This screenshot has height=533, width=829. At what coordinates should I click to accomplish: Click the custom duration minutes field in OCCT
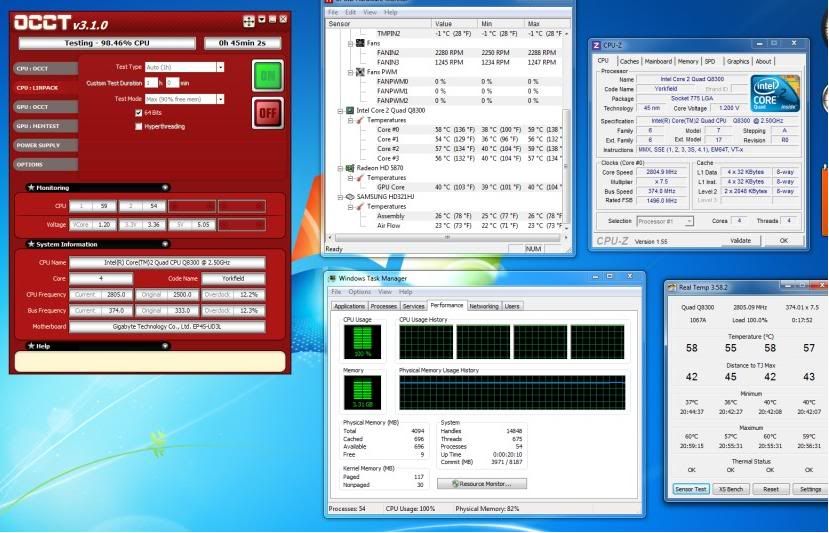172,82
